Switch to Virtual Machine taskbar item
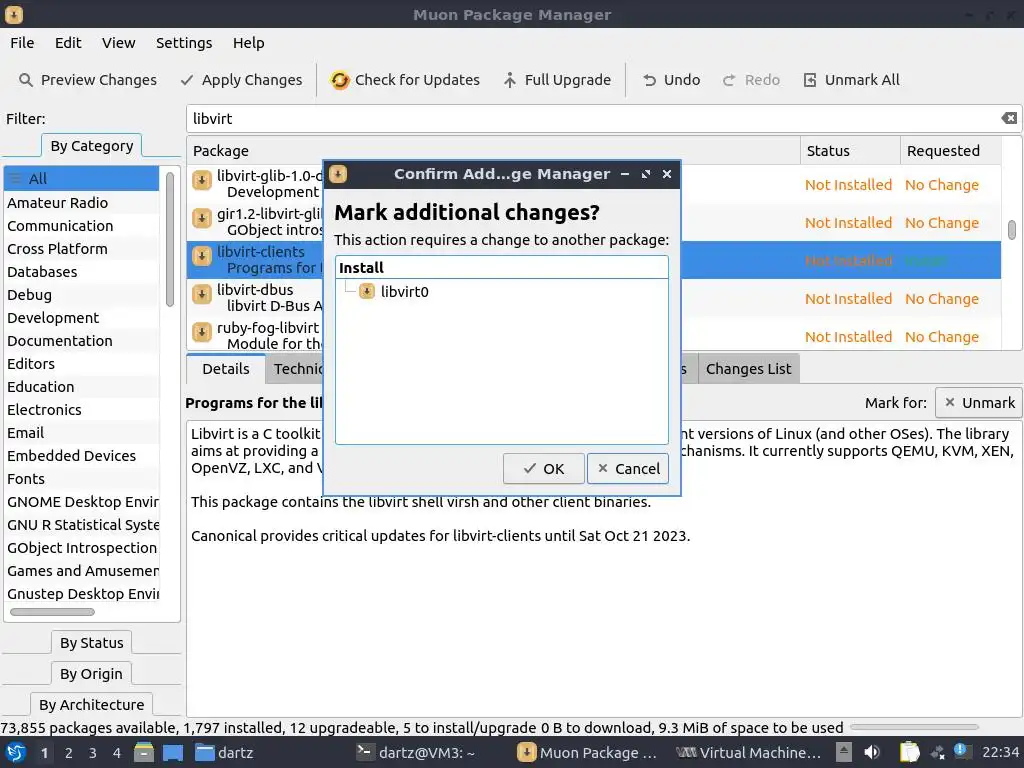Screen dimensions: 1024x768 point(748,753)
